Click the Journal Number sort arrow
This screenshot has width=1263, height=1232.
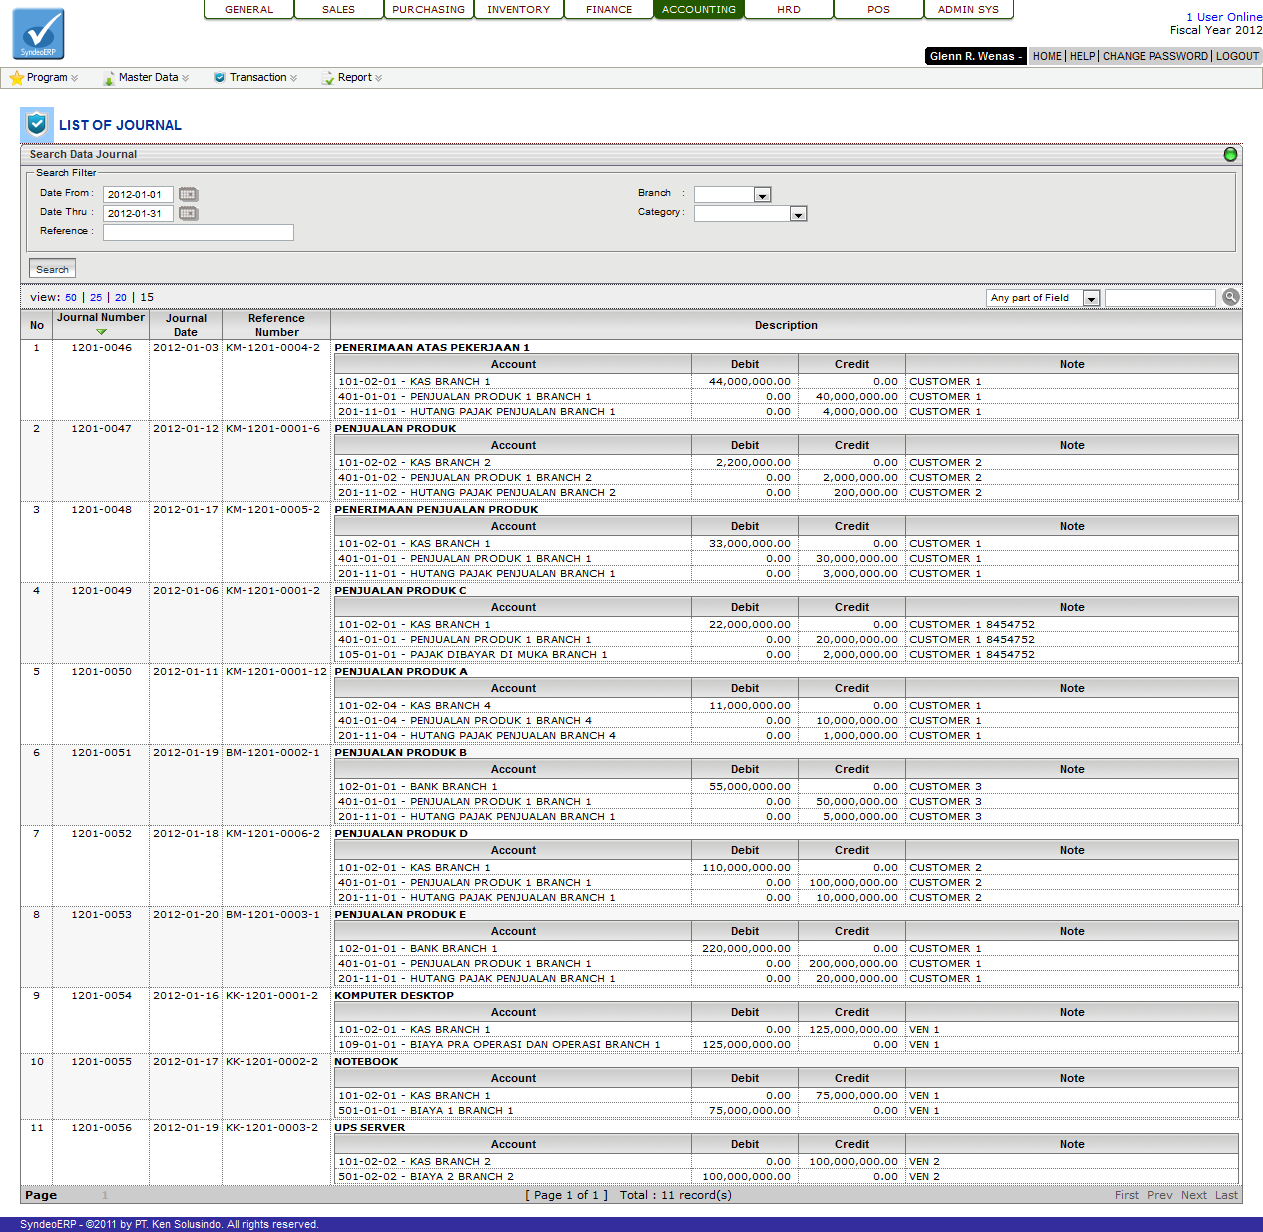click(x=101, y=332)
